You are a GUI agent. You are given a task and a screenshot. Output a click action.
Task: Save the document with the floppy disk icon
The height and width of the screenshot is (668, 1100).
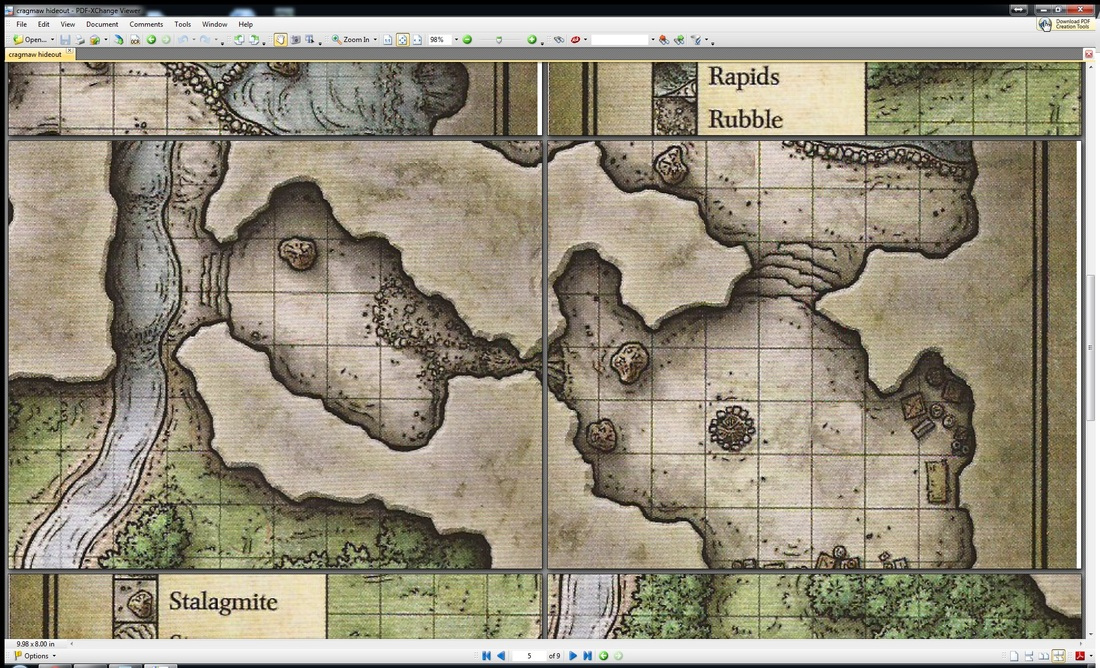(x=65, y=40)
